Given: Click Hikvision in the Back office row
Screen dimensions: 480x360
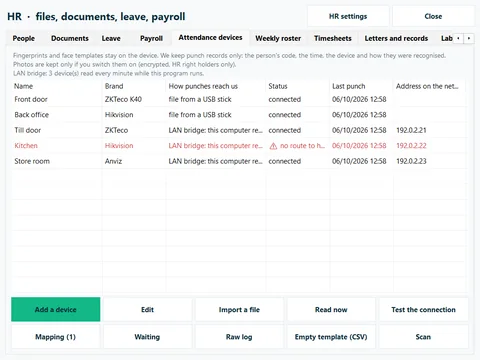Looking at the screenshot, I should click(x=119, y=115).
